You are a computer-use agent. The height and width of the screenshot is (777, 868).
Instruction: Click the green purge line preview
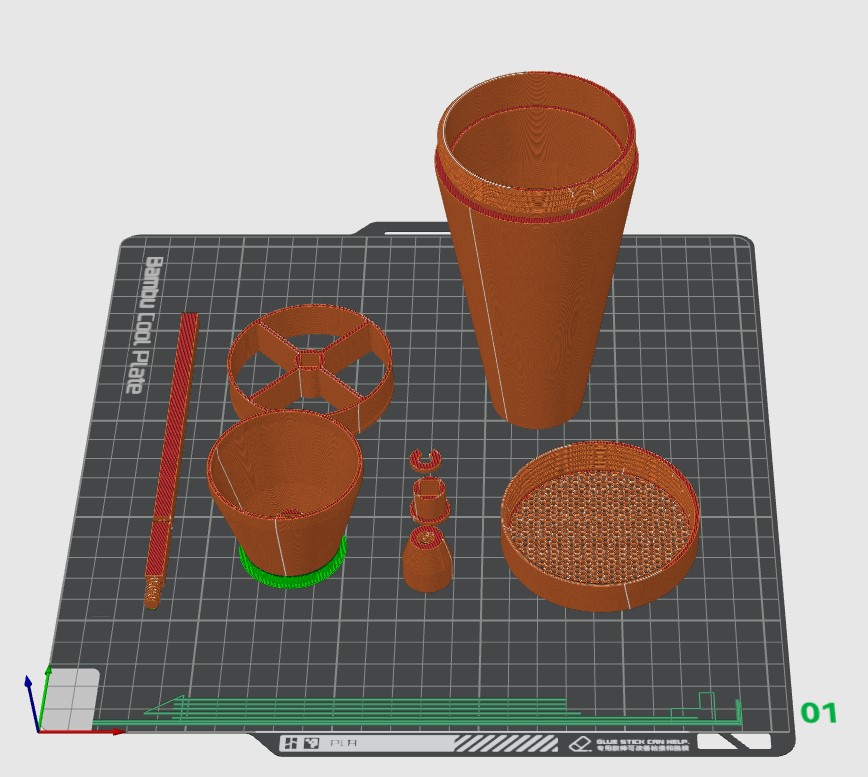coord(415,711)
